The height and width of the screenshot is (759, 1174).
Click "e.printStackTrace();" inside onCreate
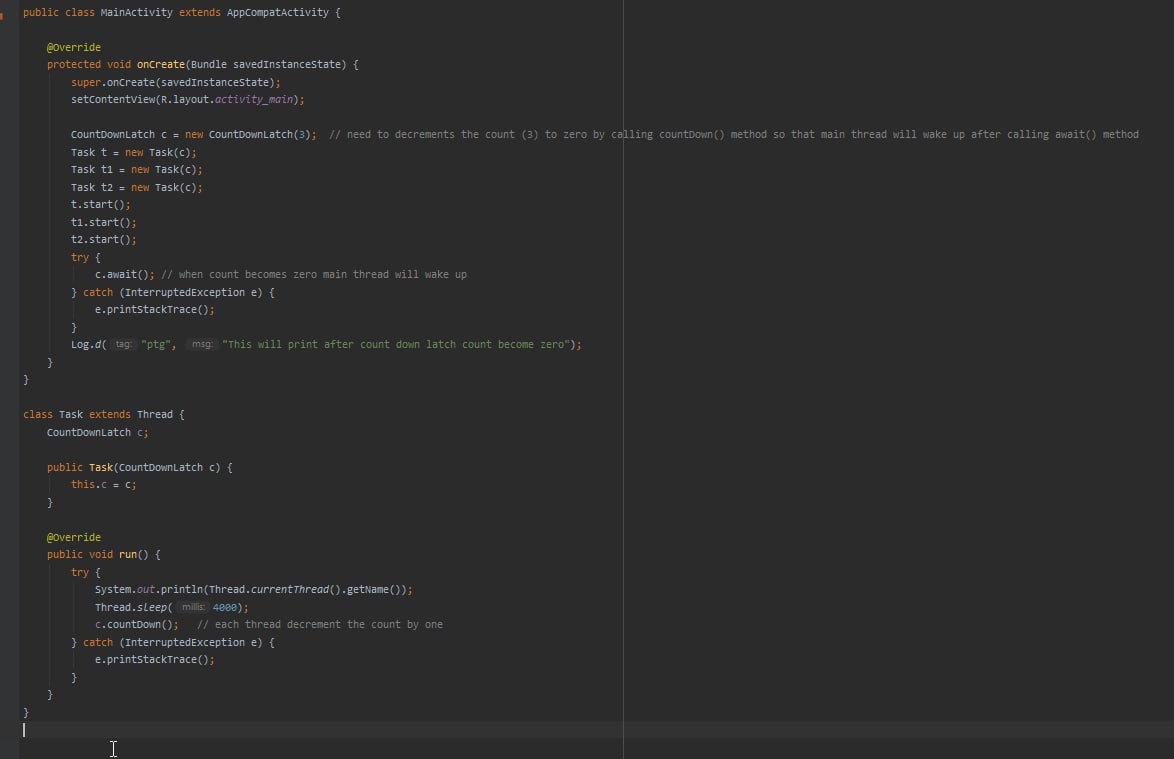(x=154, y=310)
